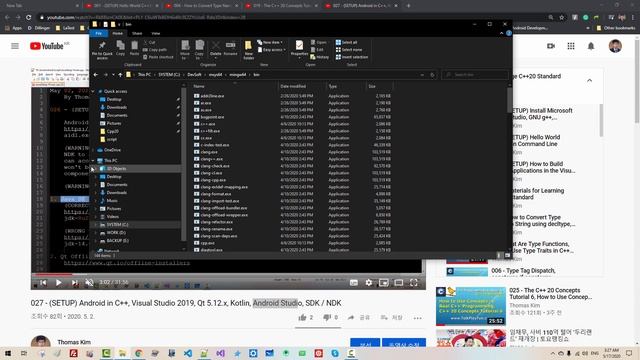Open the File Explorer help icon
The width and height of the screenshot is (640, 360).
tap(509, 33)
